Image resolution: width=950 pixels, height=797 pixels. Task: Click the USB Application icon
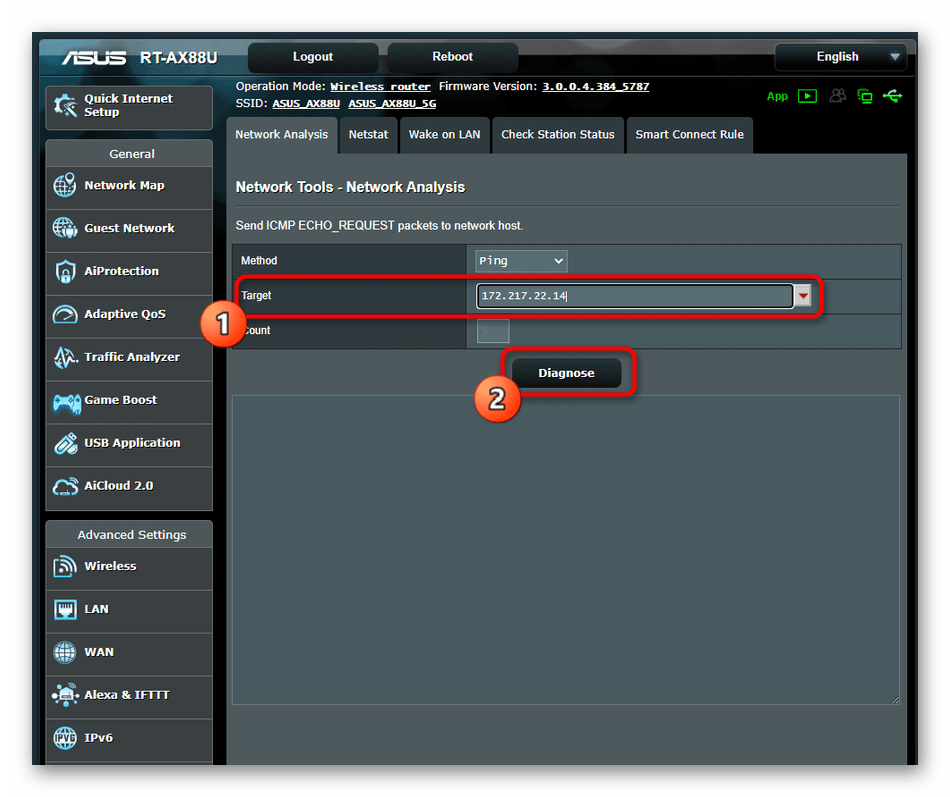tap(65, 444)
